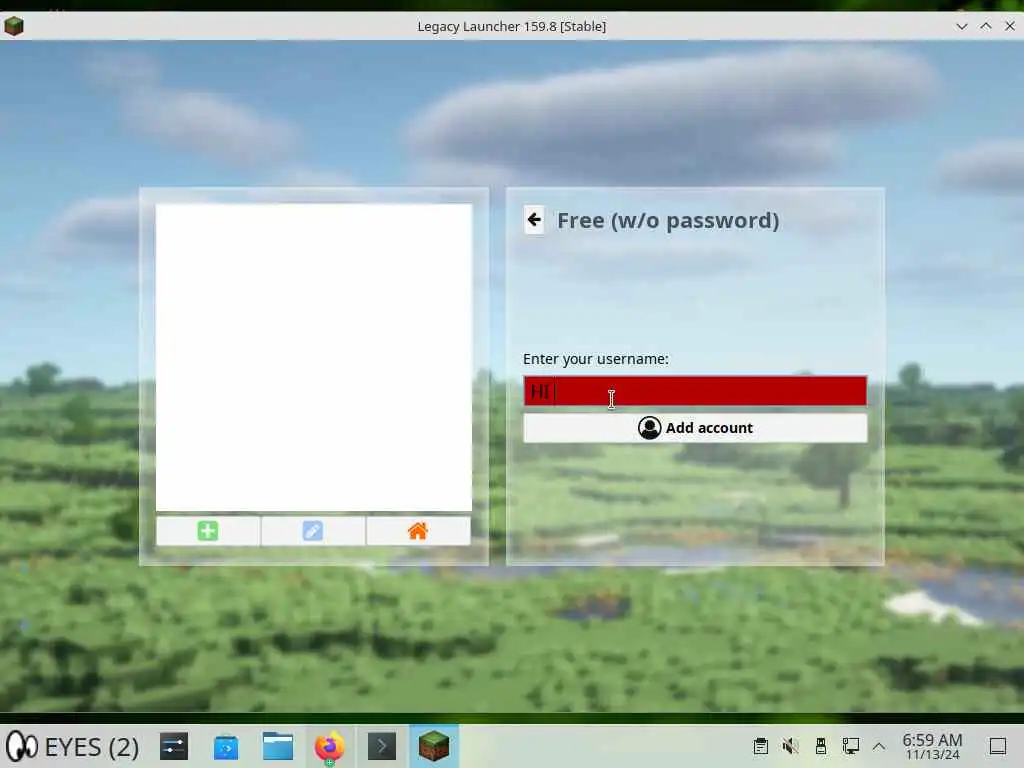The height and width of the screenshot is (768, 1024).
Task: Open the clipboard tray icon
Action: [760, 746]
